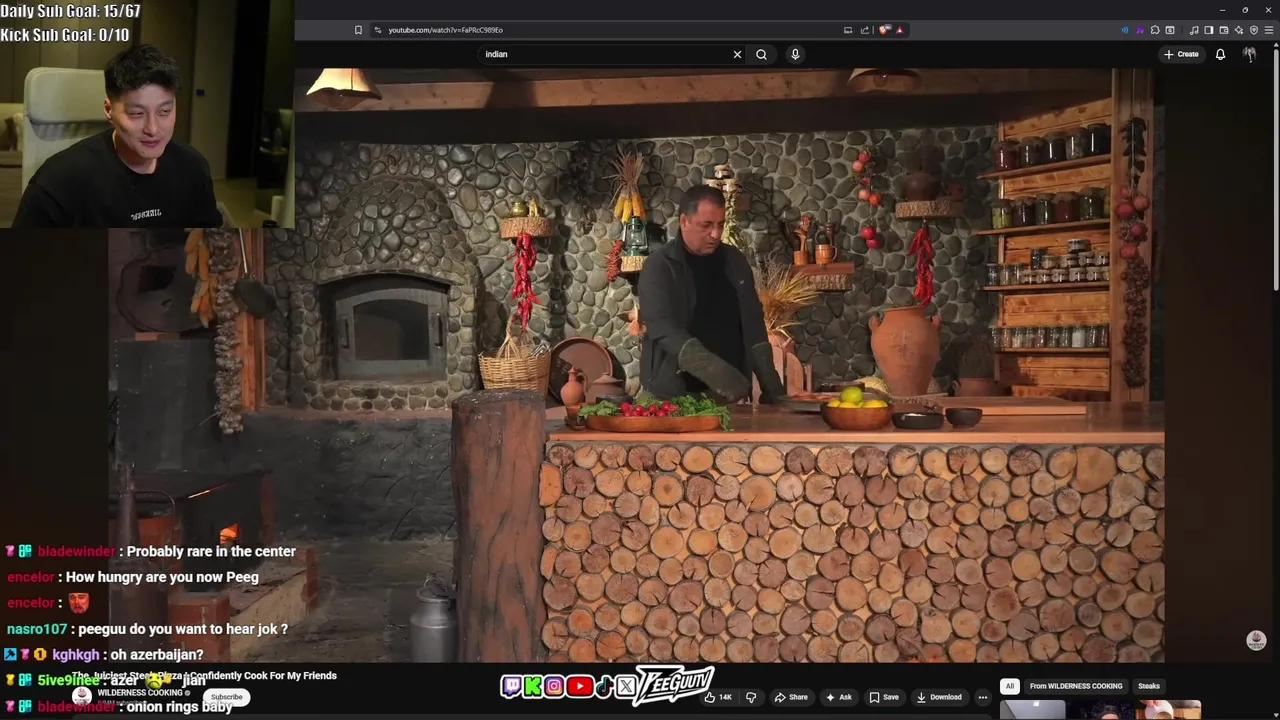This screenshot has width=1280, height=720.
Task: Click the Ask button
Action: 838,697
